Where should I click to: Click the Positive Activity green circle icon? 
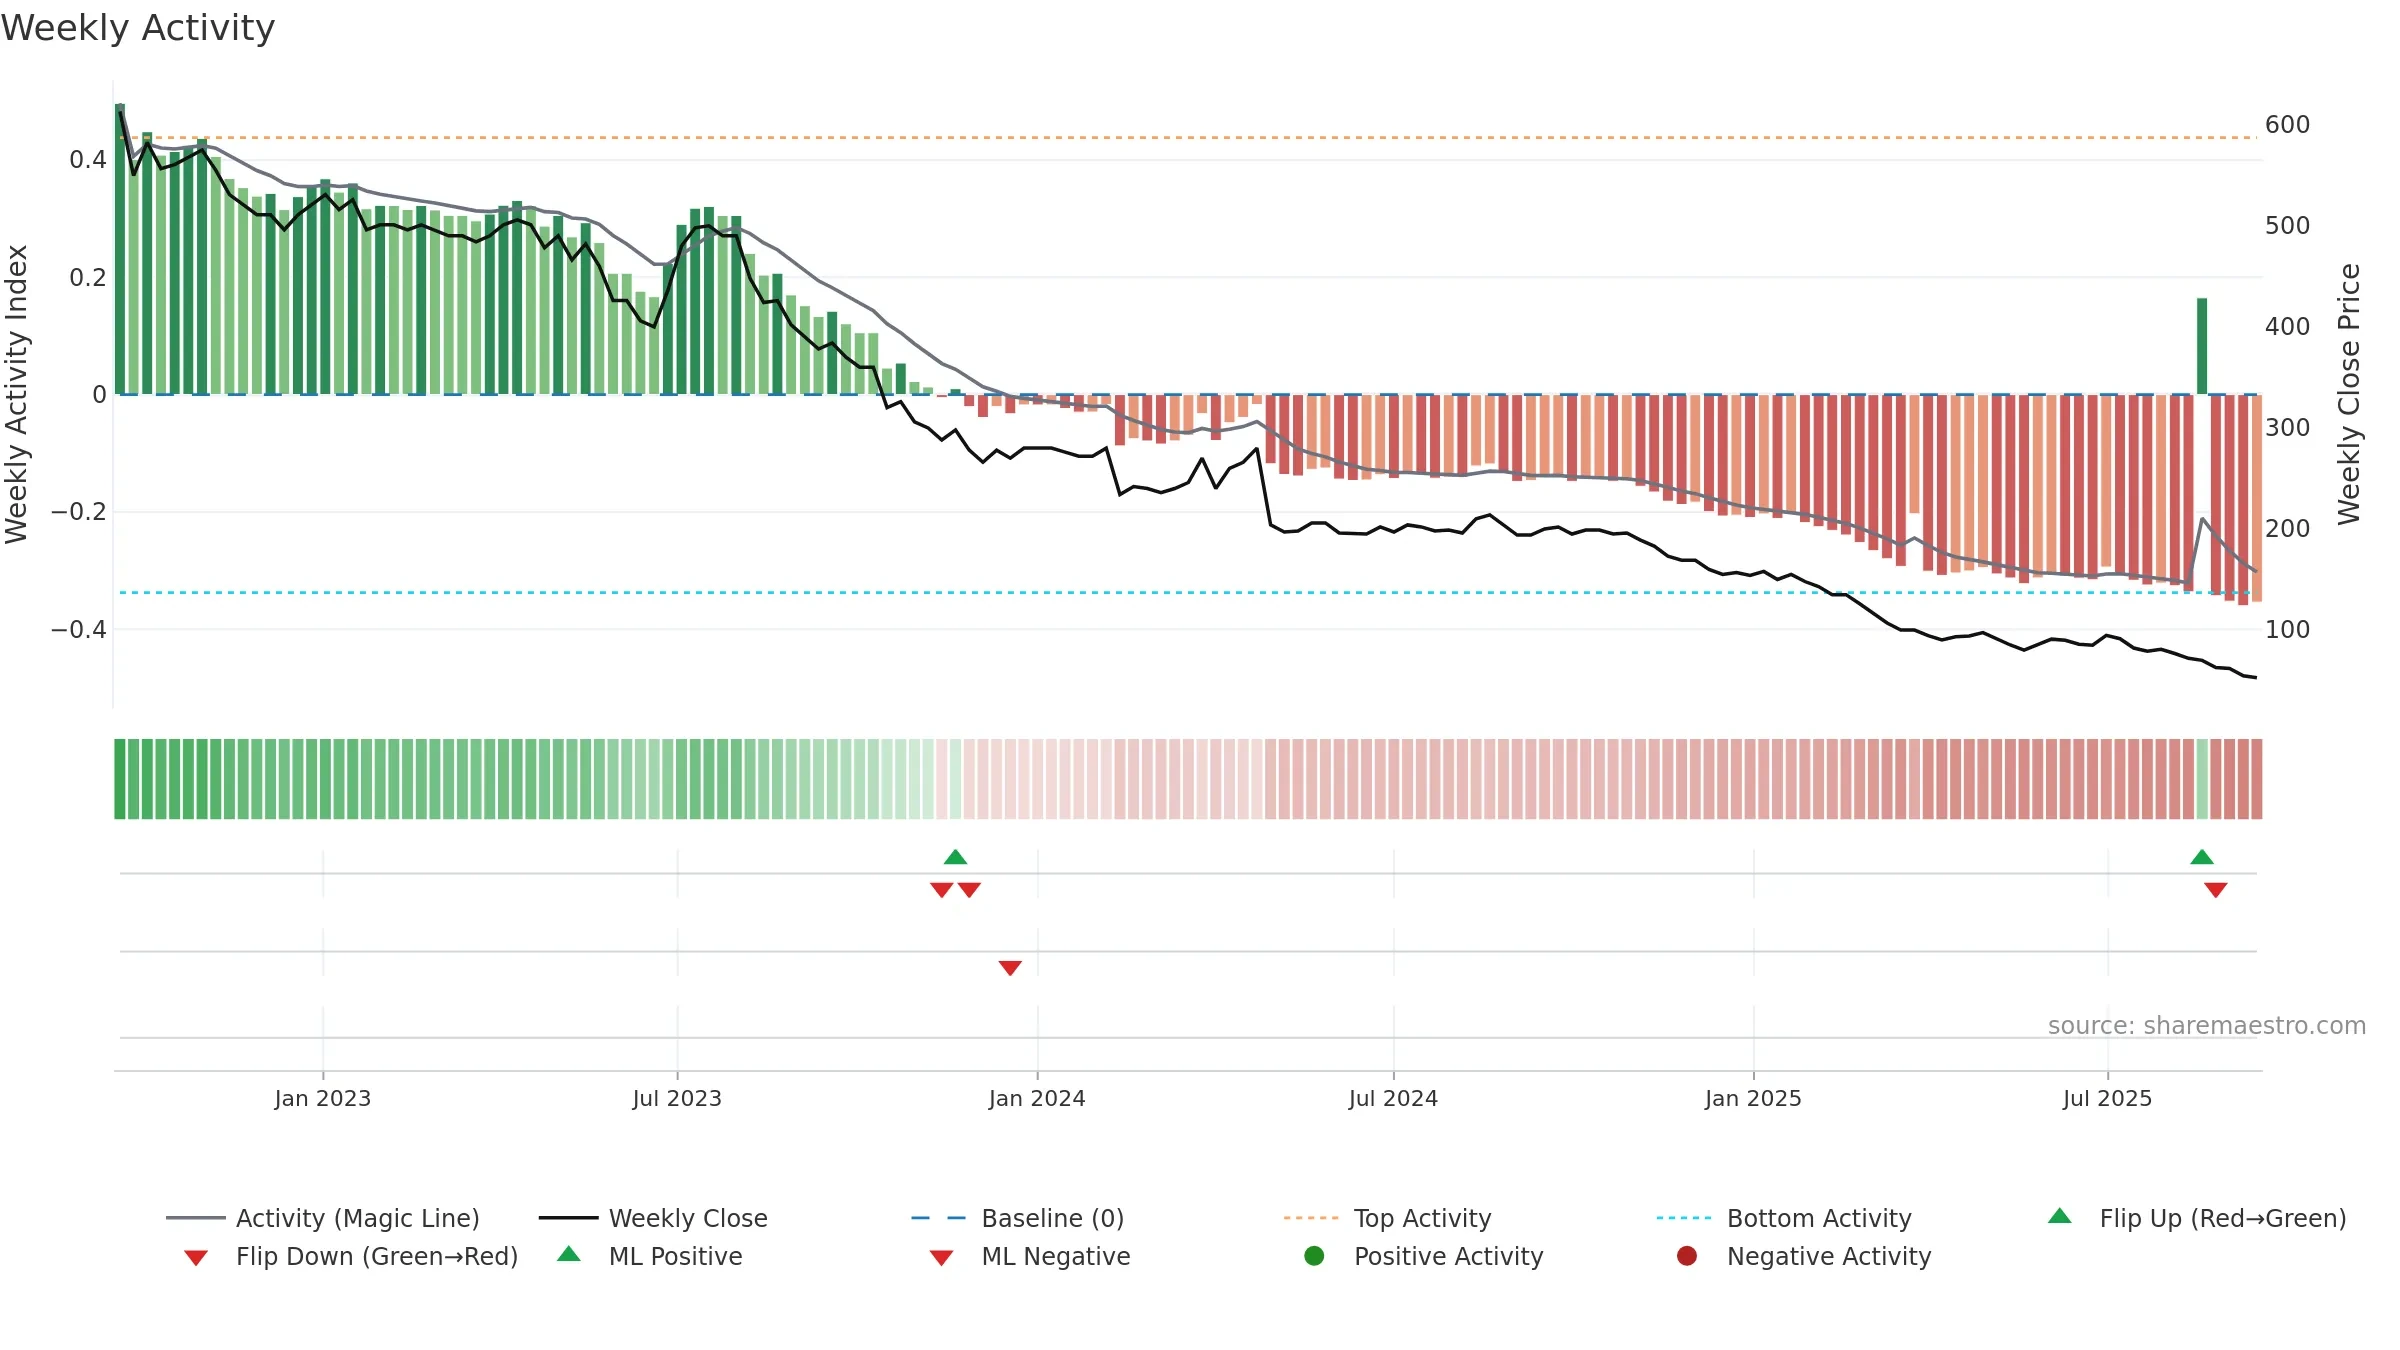(x=1314, y=1256)
